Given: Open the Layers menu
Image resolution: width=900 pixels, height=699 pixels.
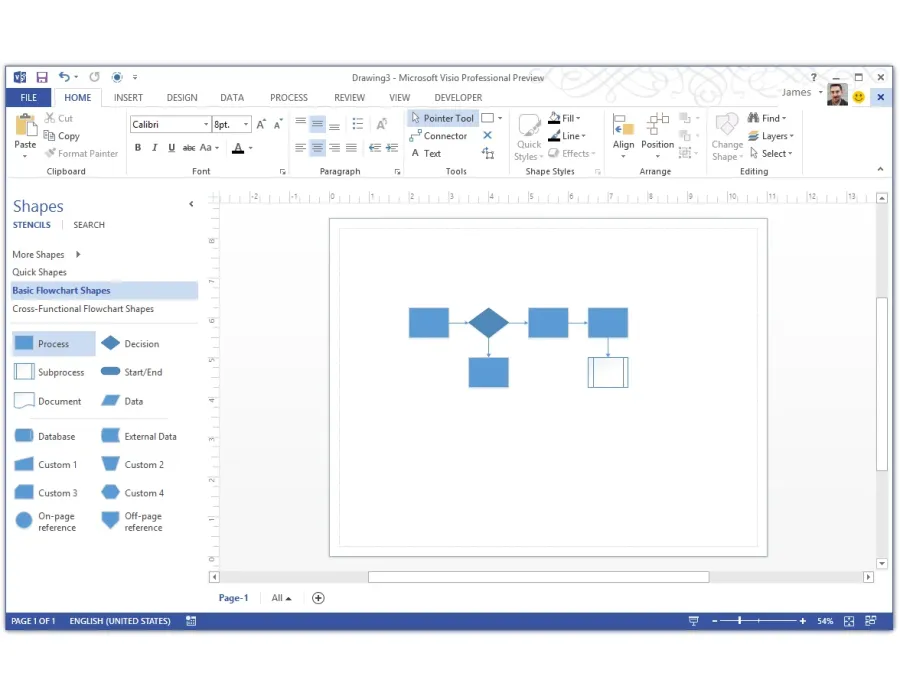Looking at the screenshot, I should coord(771,136).
